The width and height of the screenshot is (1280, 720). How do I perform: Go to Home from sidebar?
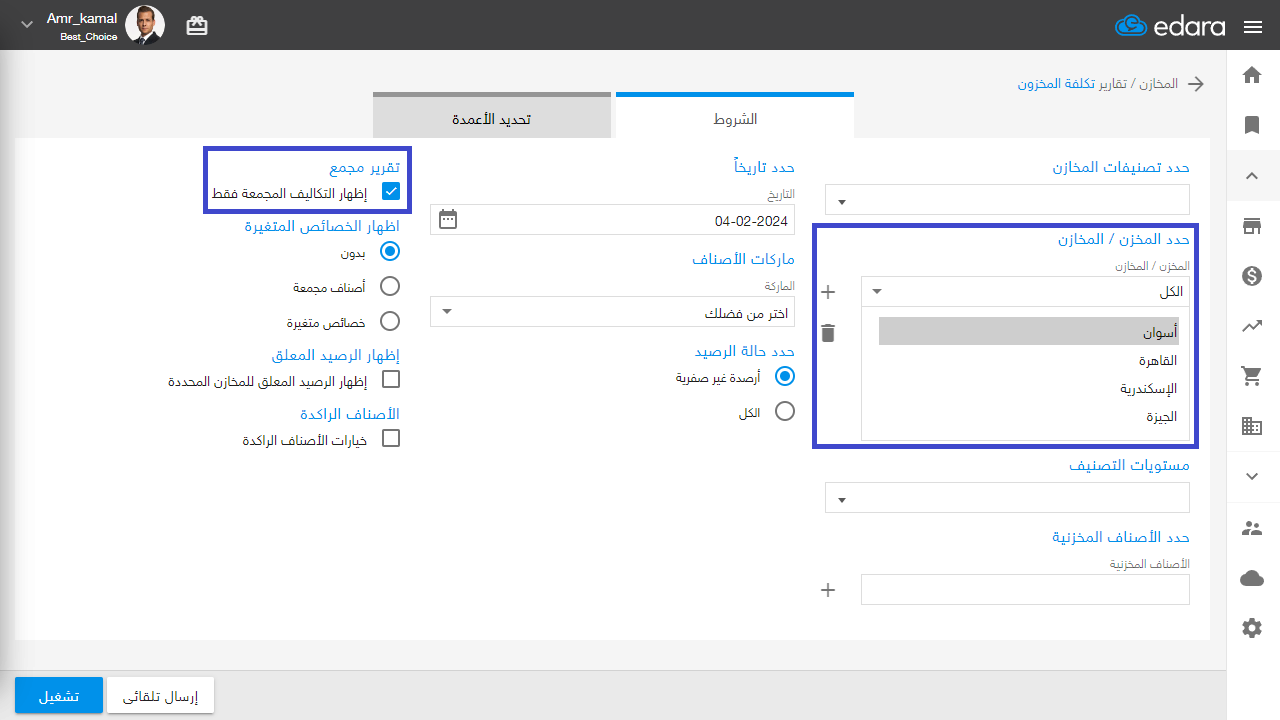coord(1252,74)
